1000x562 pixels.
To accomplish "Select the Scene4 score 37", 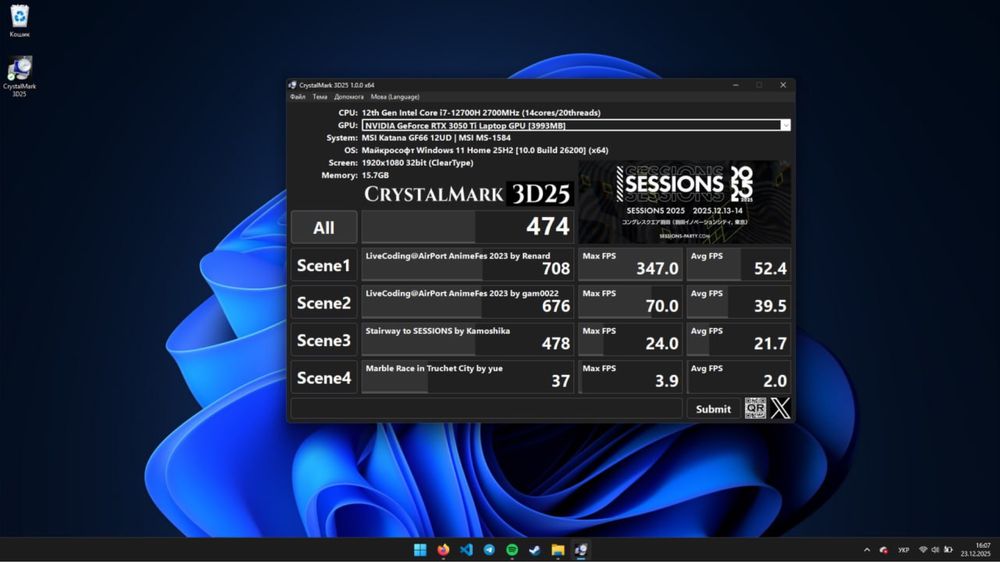I will (561, 381).
